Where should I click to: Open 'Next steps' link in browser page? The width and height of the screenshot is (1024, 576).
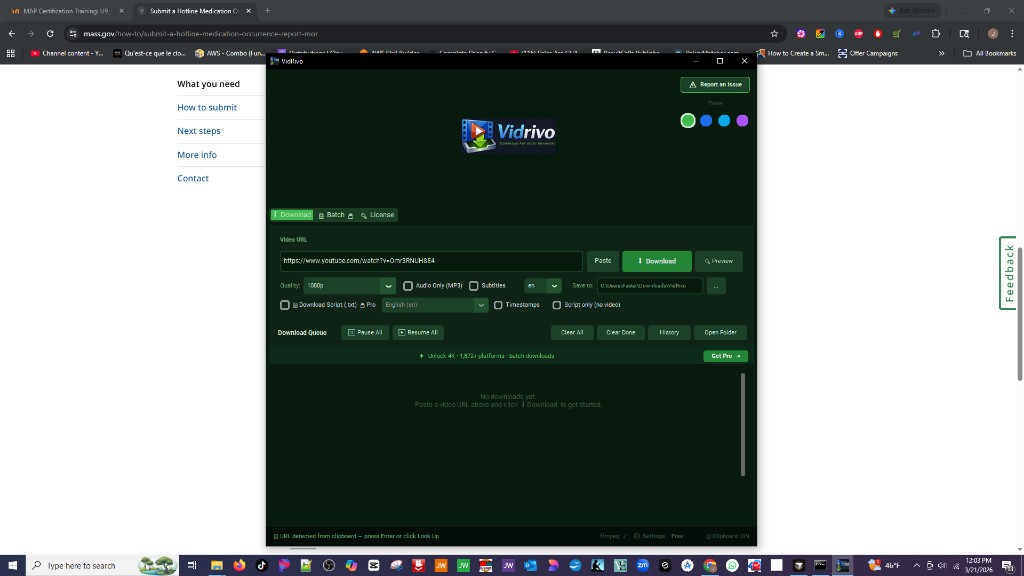(199, 131)
